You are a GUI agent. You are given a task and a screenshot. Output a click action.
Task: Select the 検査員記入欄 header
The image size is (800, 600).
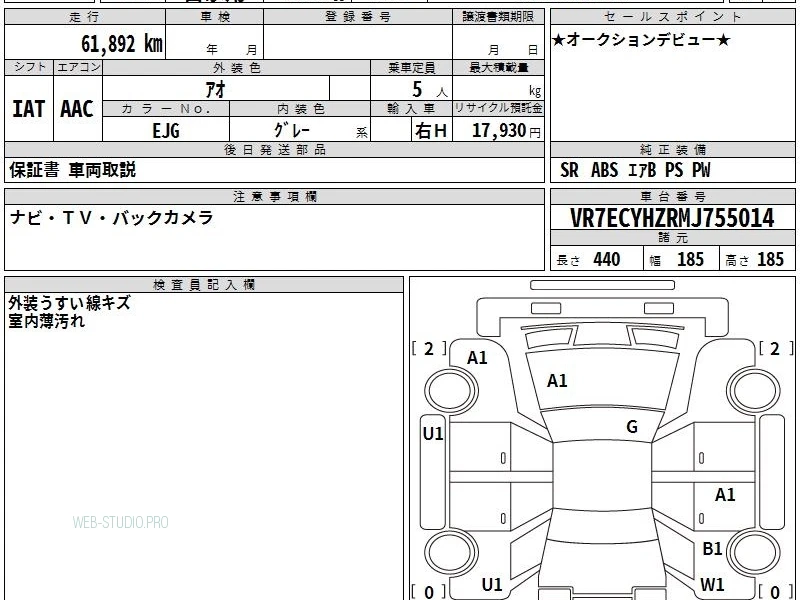coord(204,285)
